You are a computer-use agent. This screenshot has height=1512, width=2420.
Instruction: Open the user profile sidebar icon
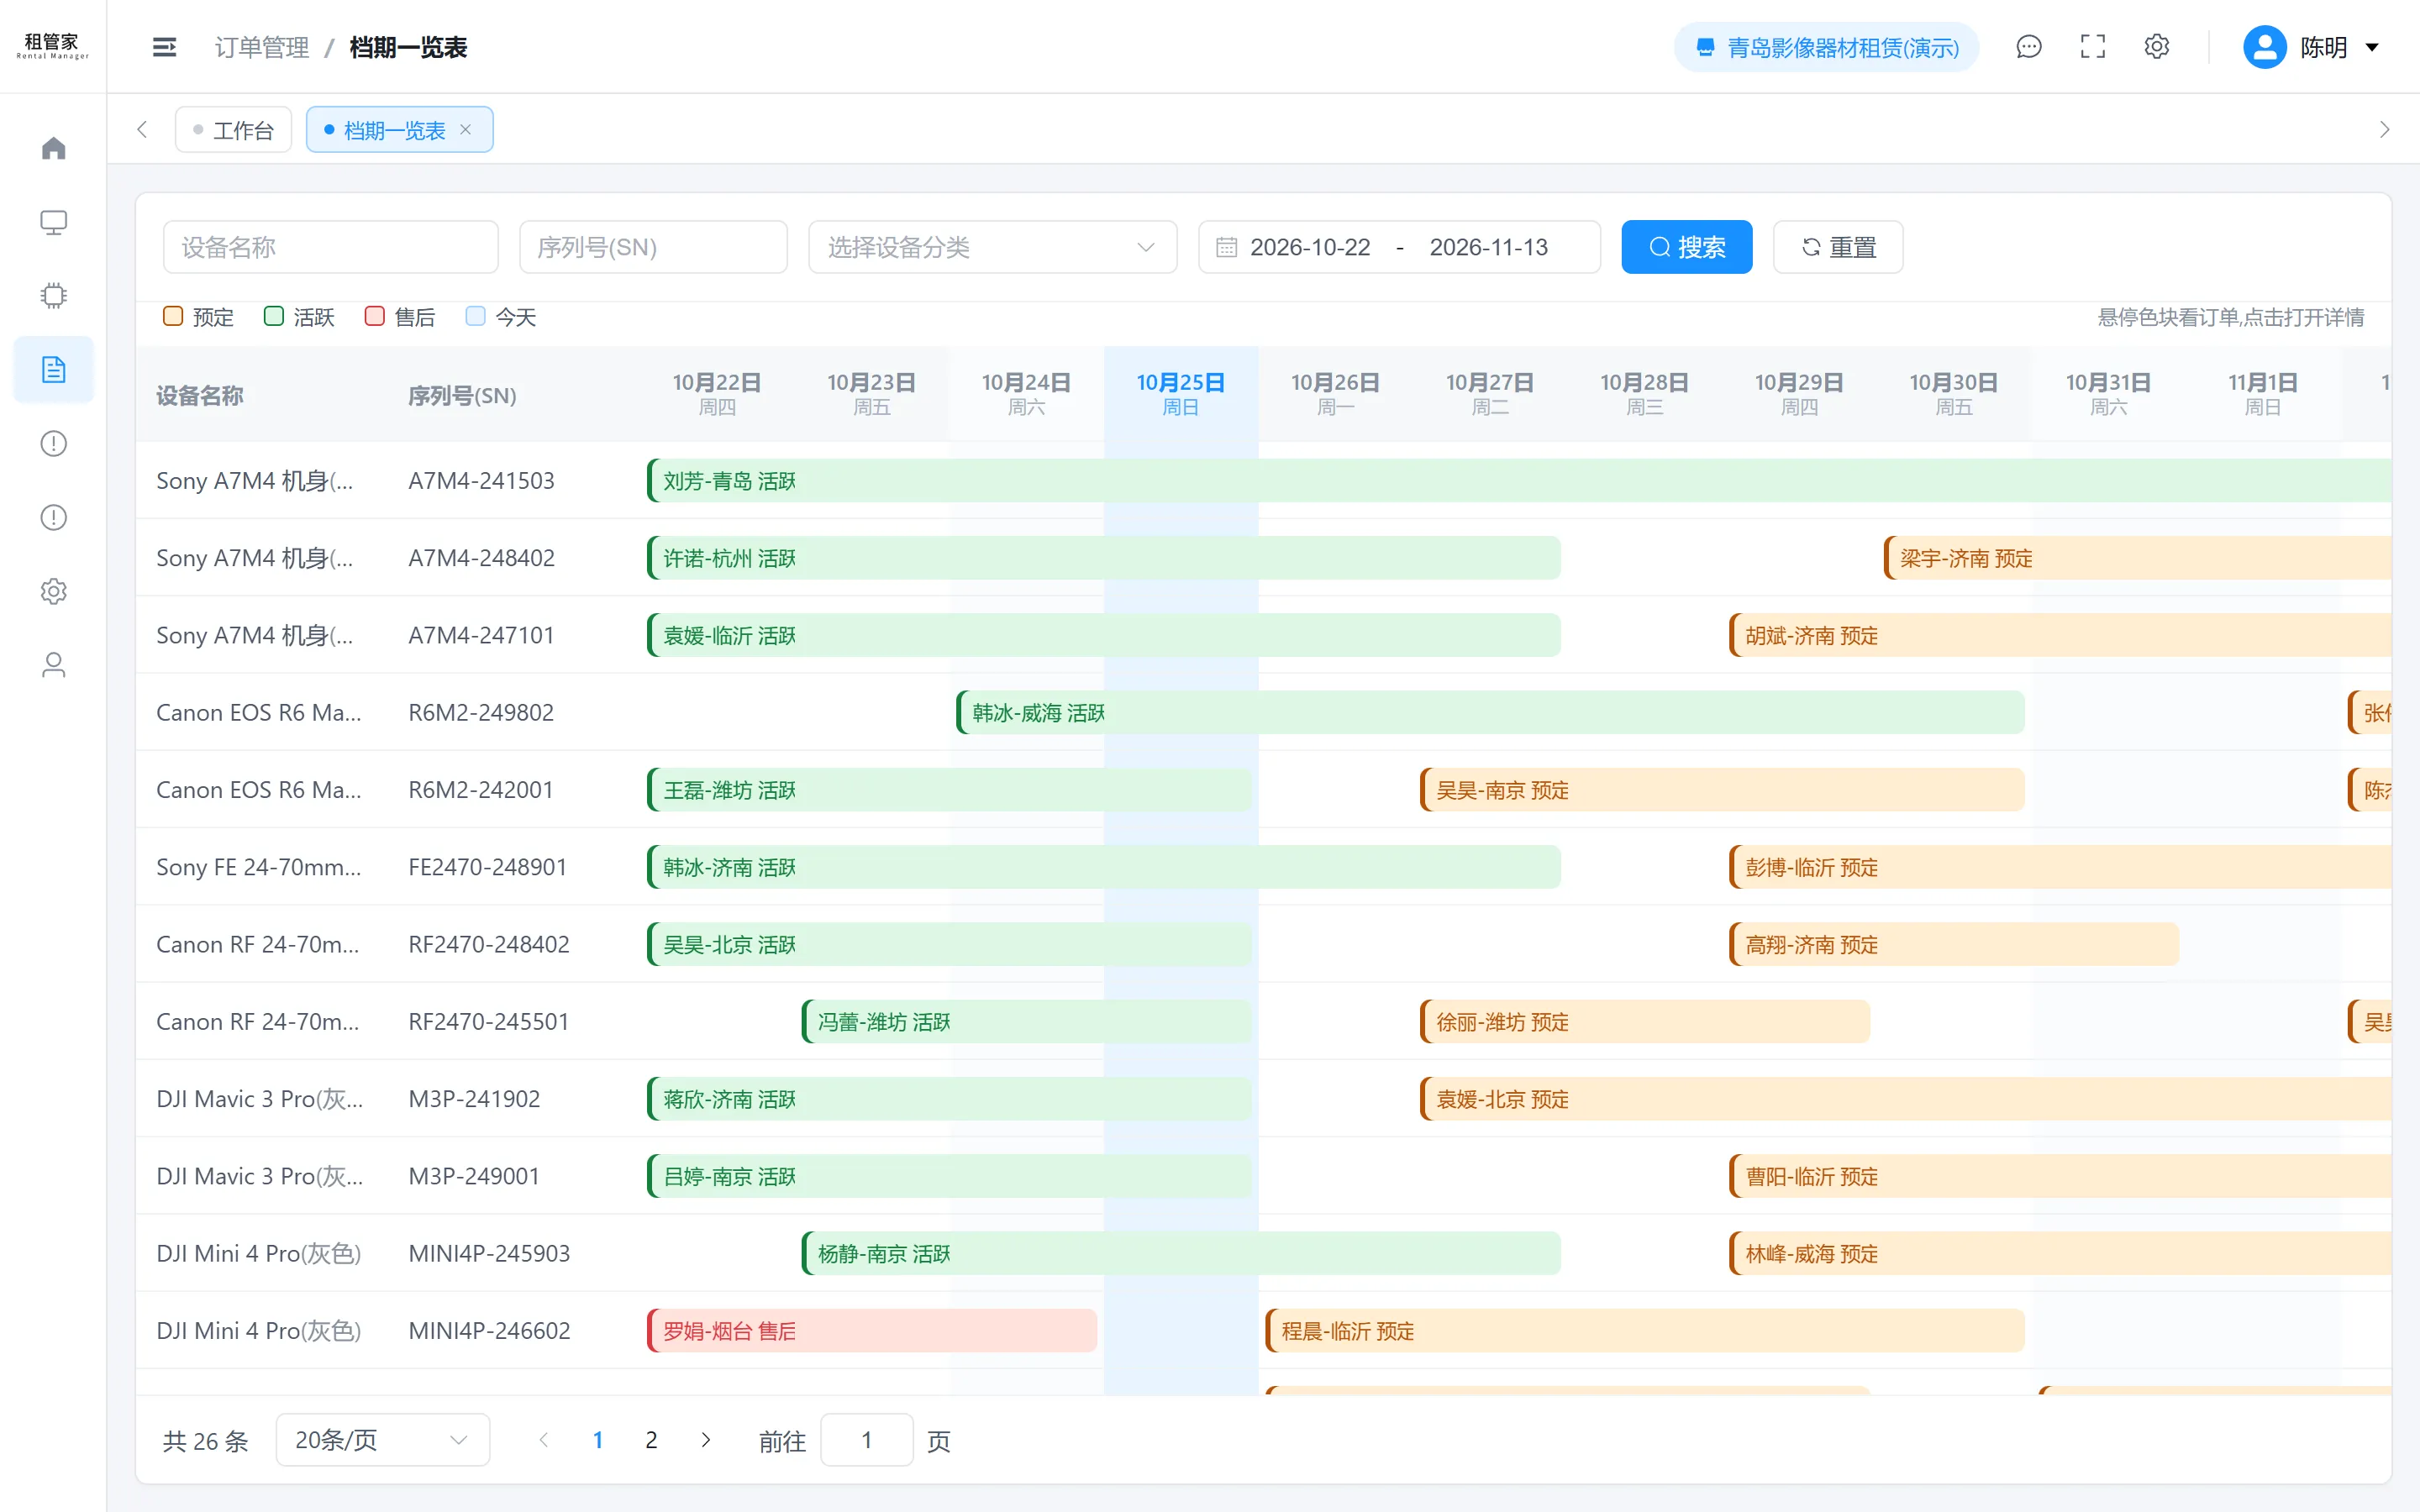pos(53,665)
